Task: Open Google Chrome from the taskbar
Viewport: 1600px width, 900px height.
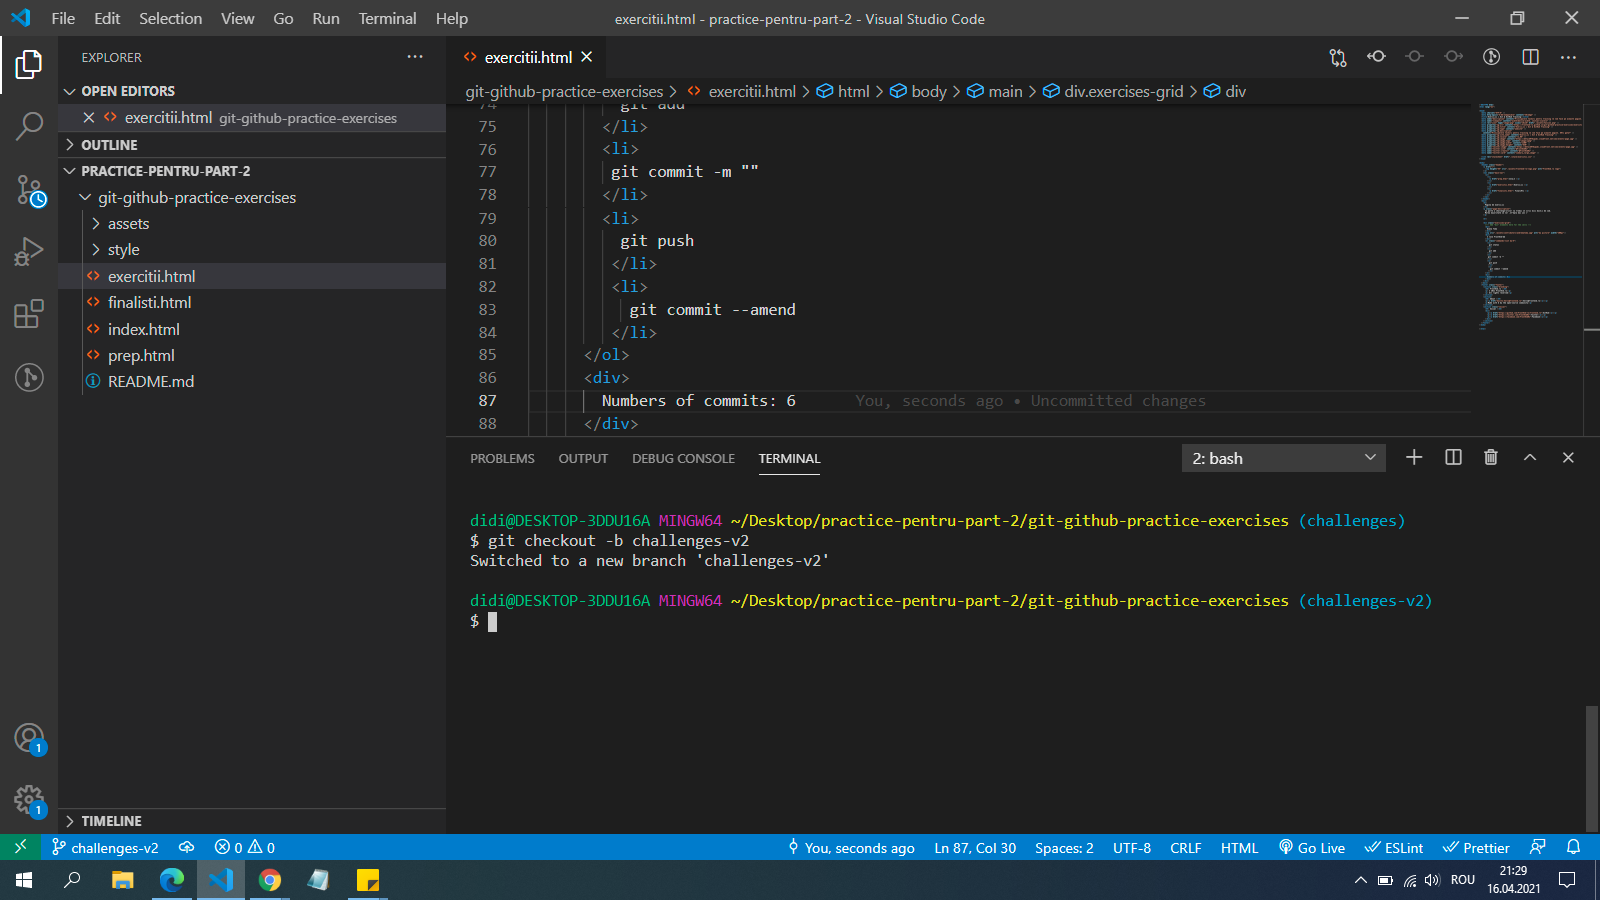Action: [270, 880]
